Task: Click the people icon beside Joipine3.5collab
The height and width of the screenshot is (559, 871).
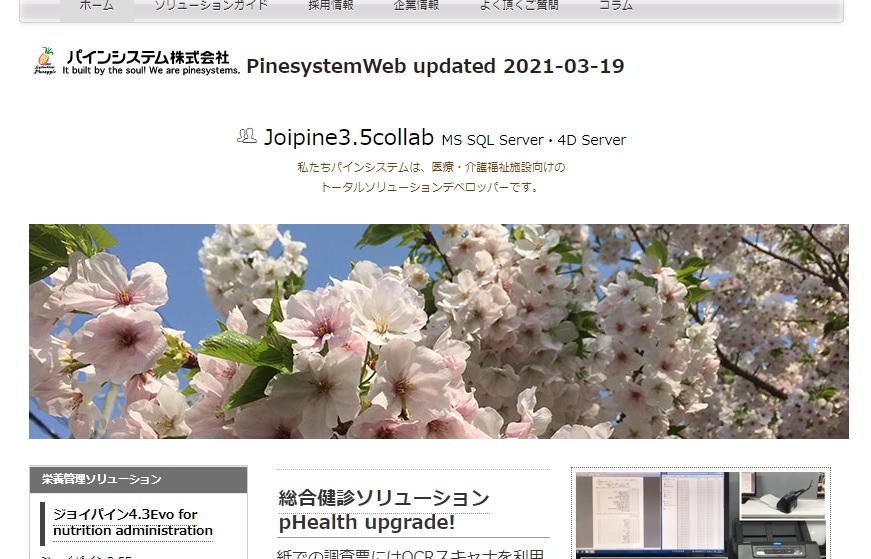Action: click(x=247, y=136)
